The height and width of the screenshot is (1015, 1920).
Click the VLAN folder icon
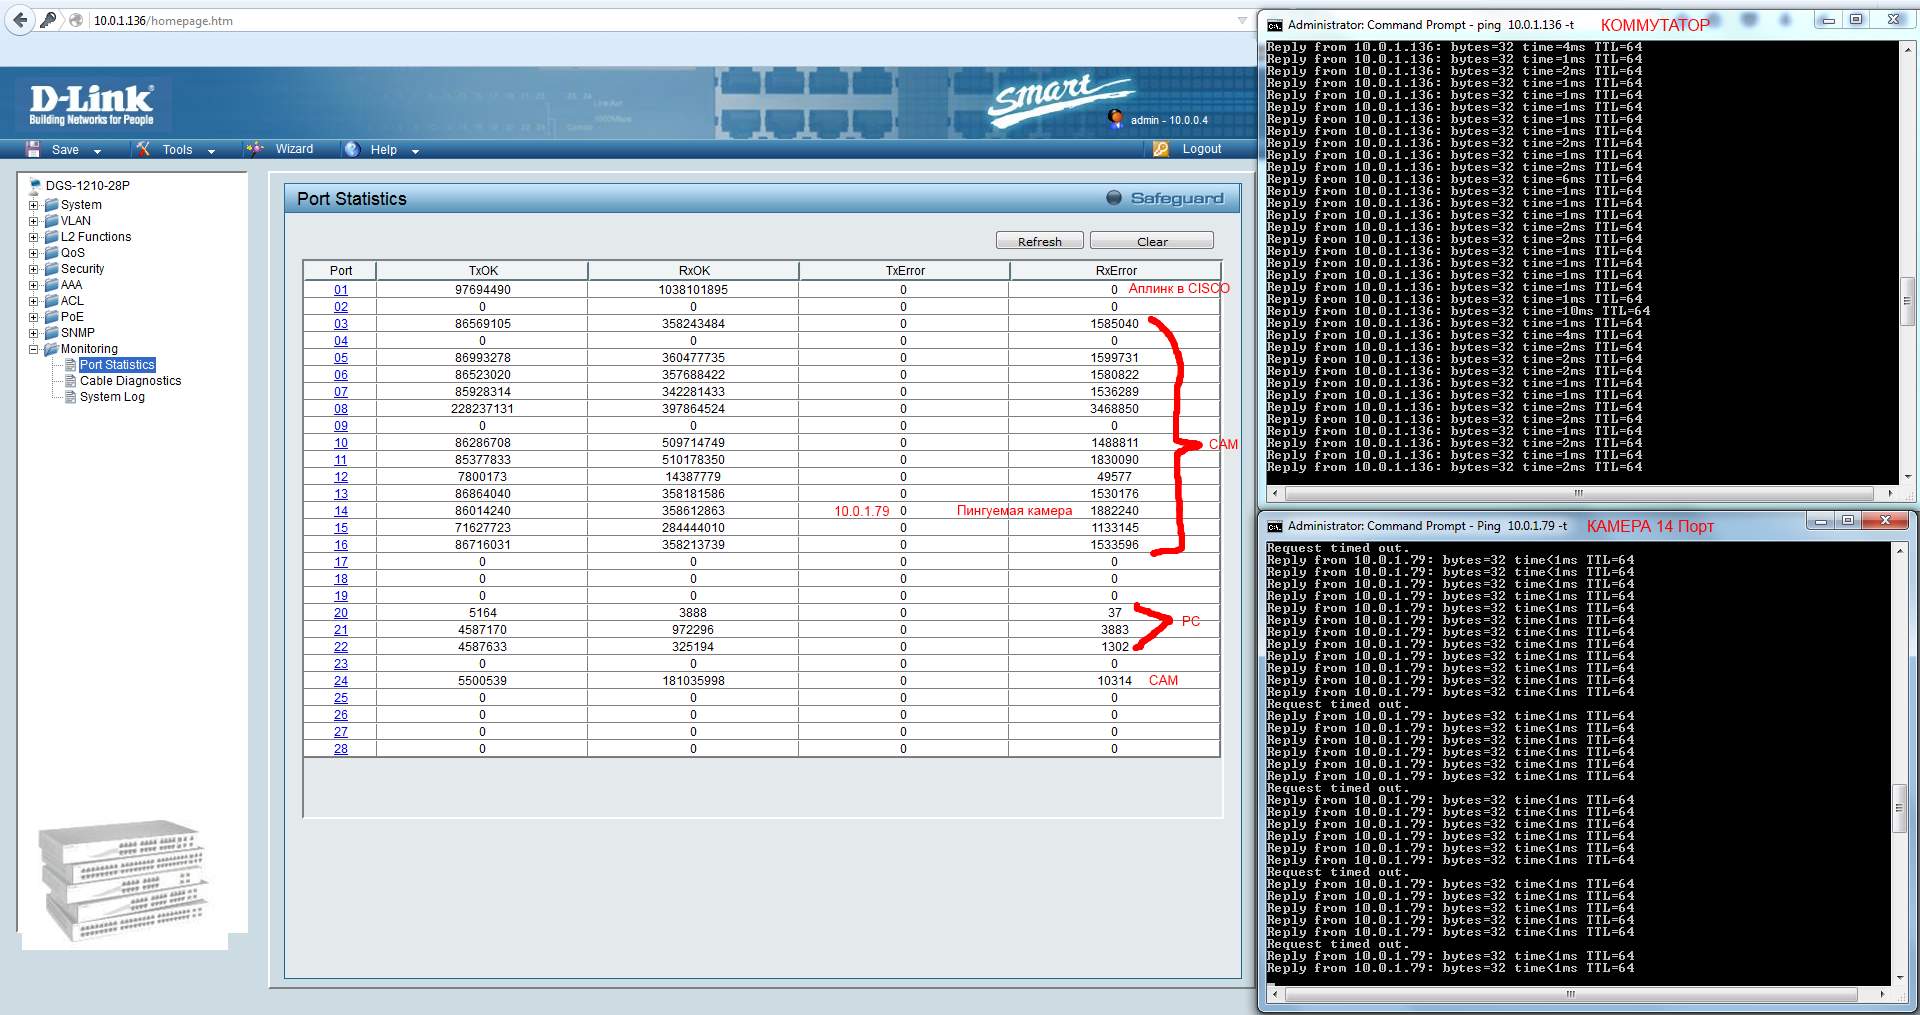[x=51, y=221]
